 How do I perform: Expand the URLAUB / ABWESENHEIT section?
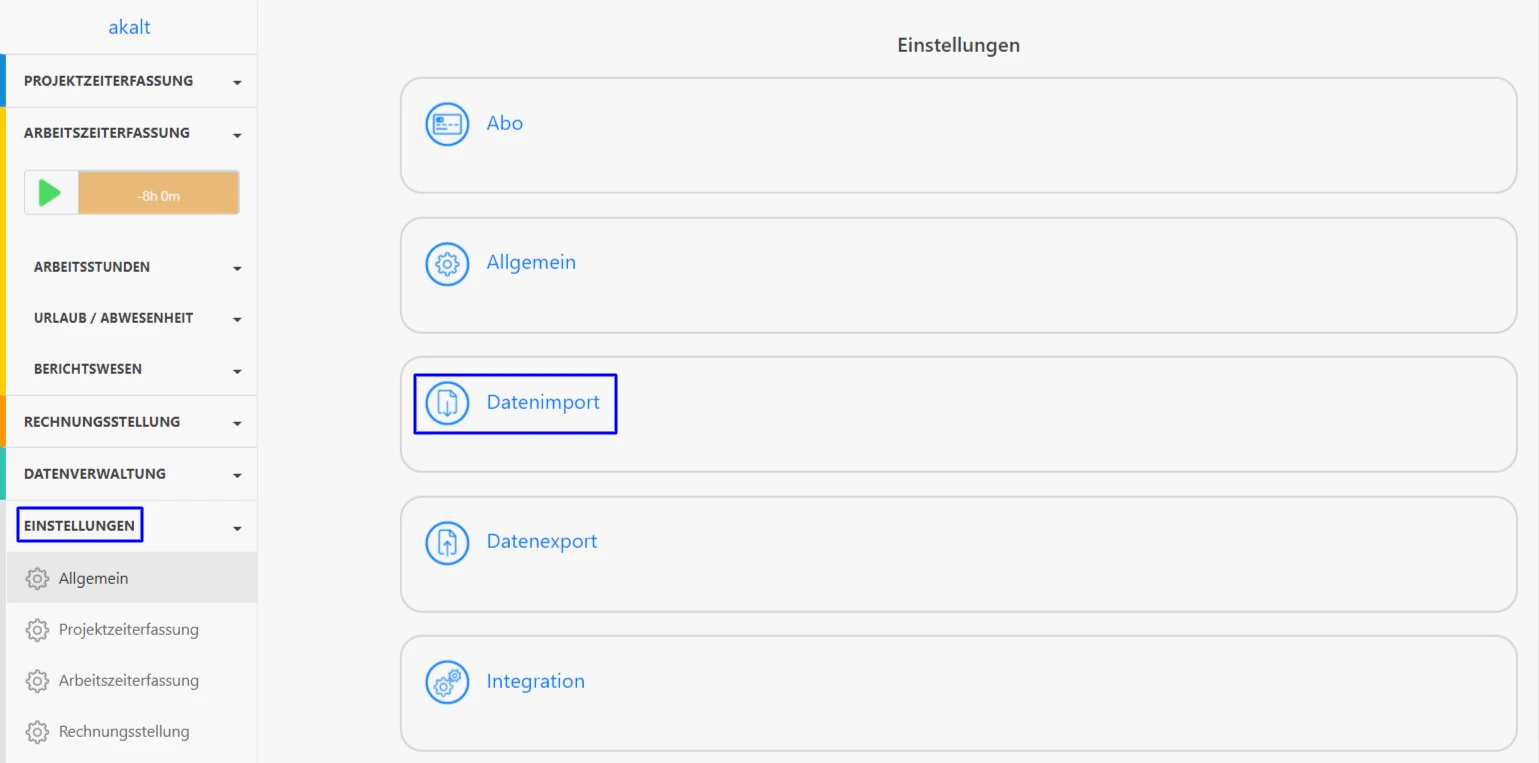(x=237, y=319)
